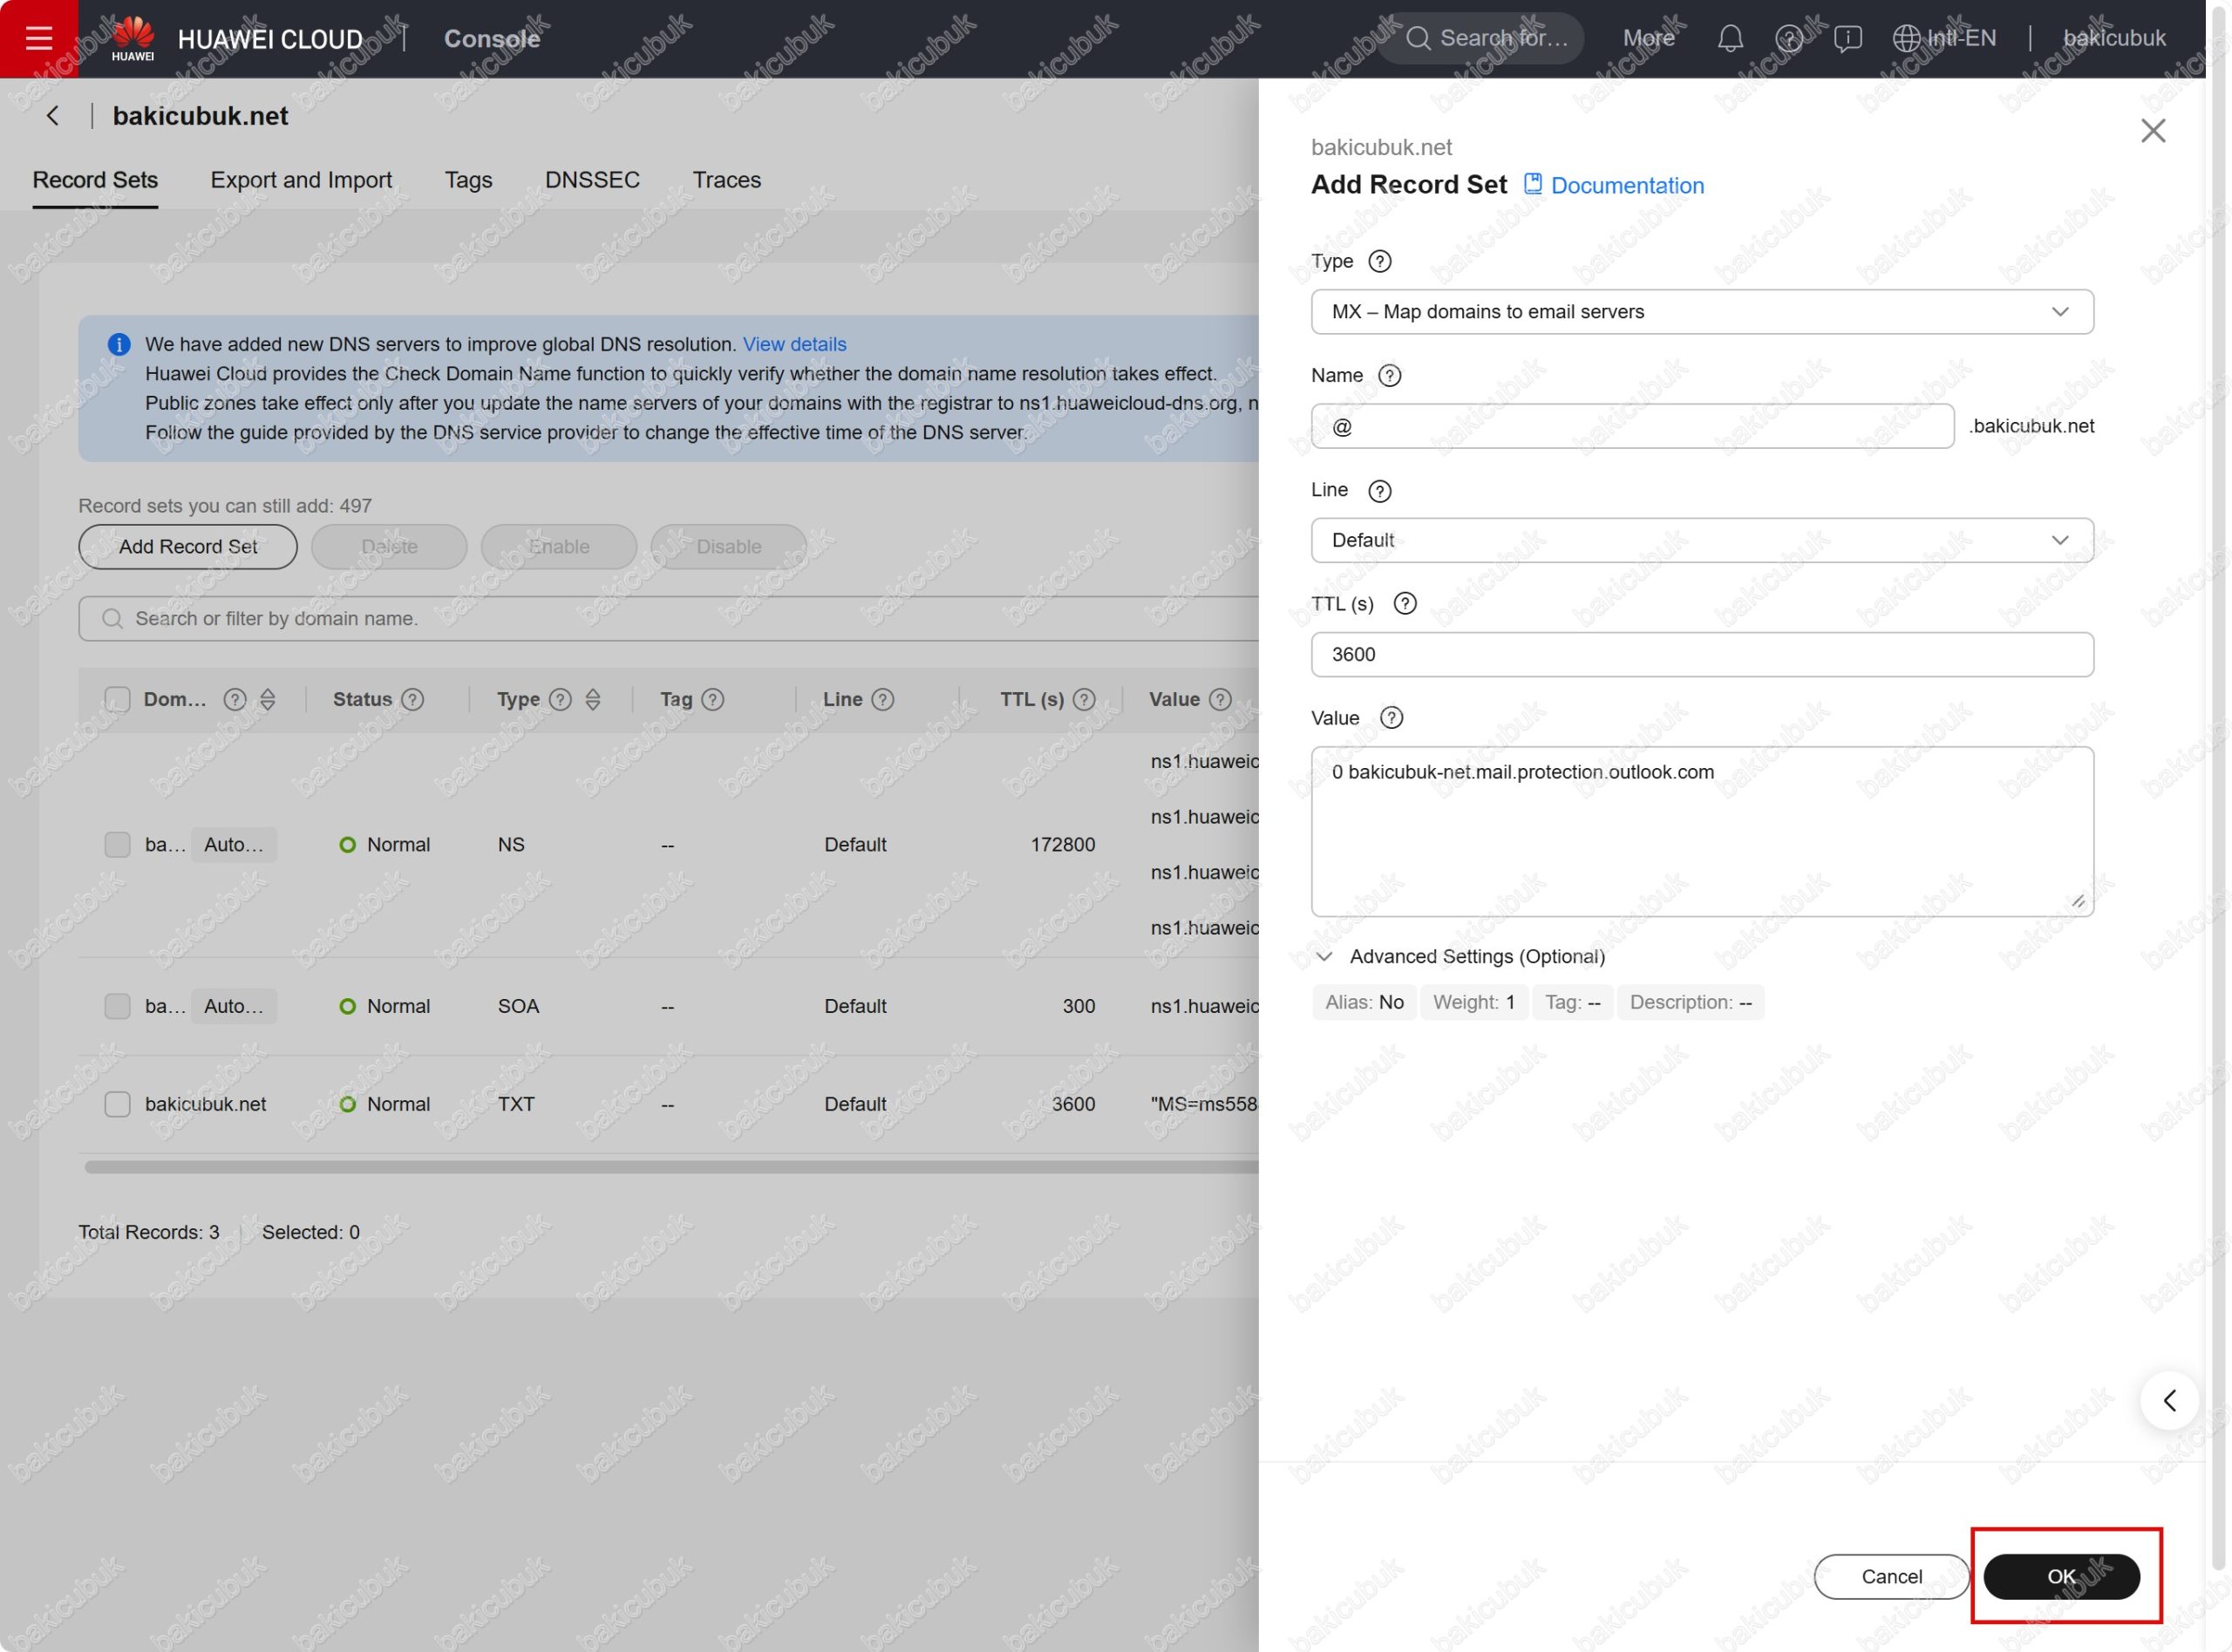Image resolution: width=2232 pixels, height=1652 pixels.
Task: Click the TTL help question icon
Action: pos(1404,603)
